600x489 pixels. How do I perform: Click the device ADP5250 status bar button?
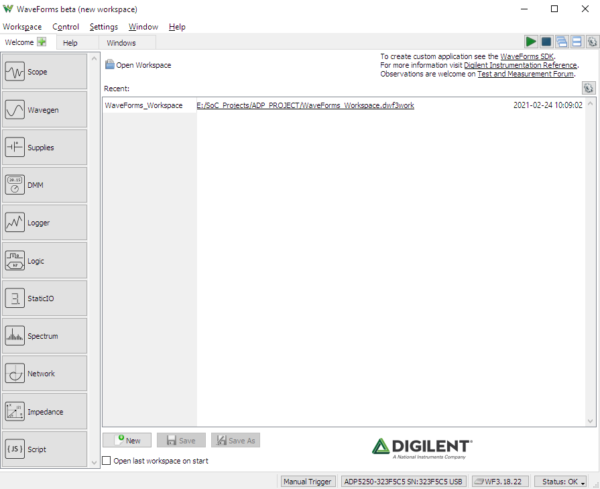click(403, 481)
